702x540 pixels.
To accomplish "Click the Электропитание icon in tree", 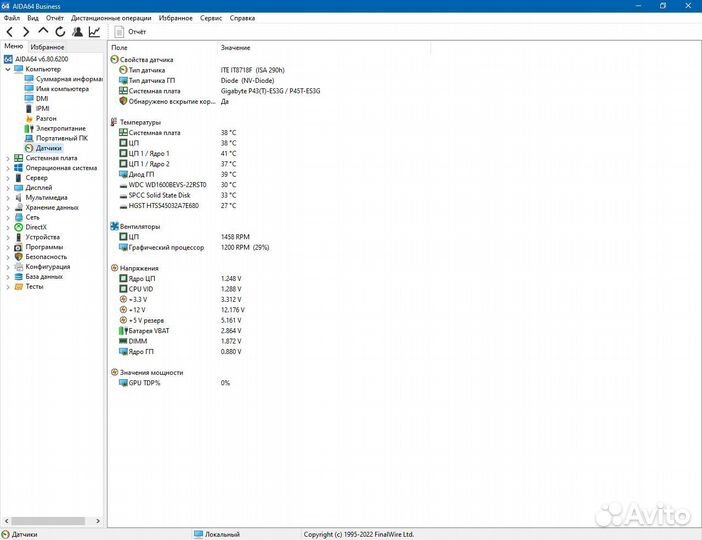I will coord(29,128).
